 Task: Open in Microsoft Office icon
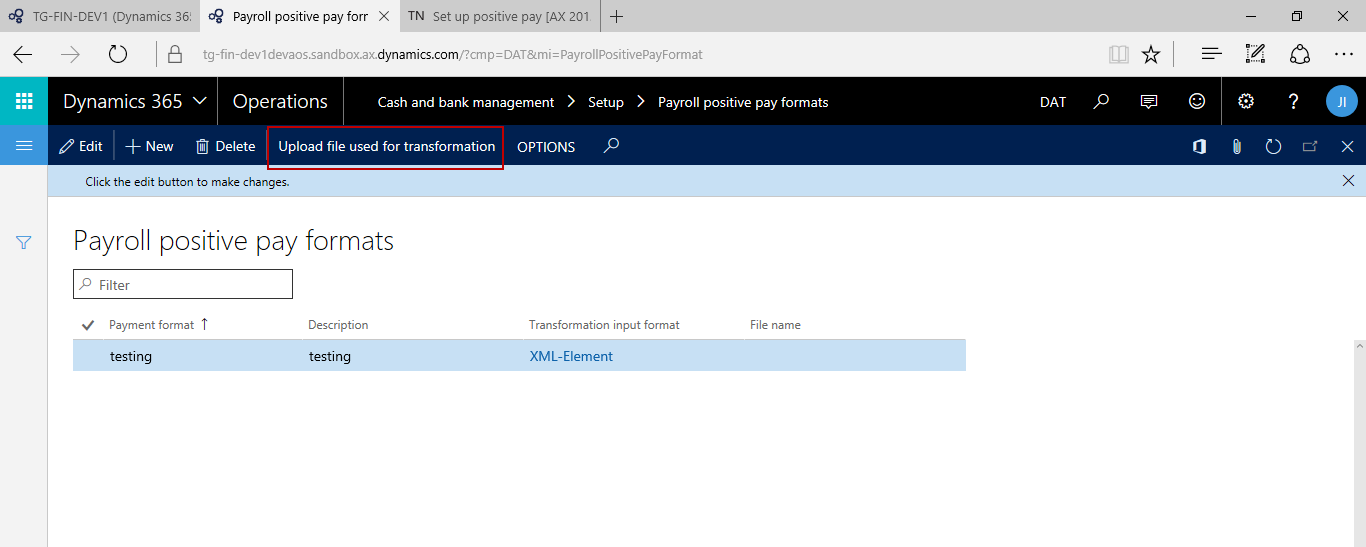coord(1199,147)
